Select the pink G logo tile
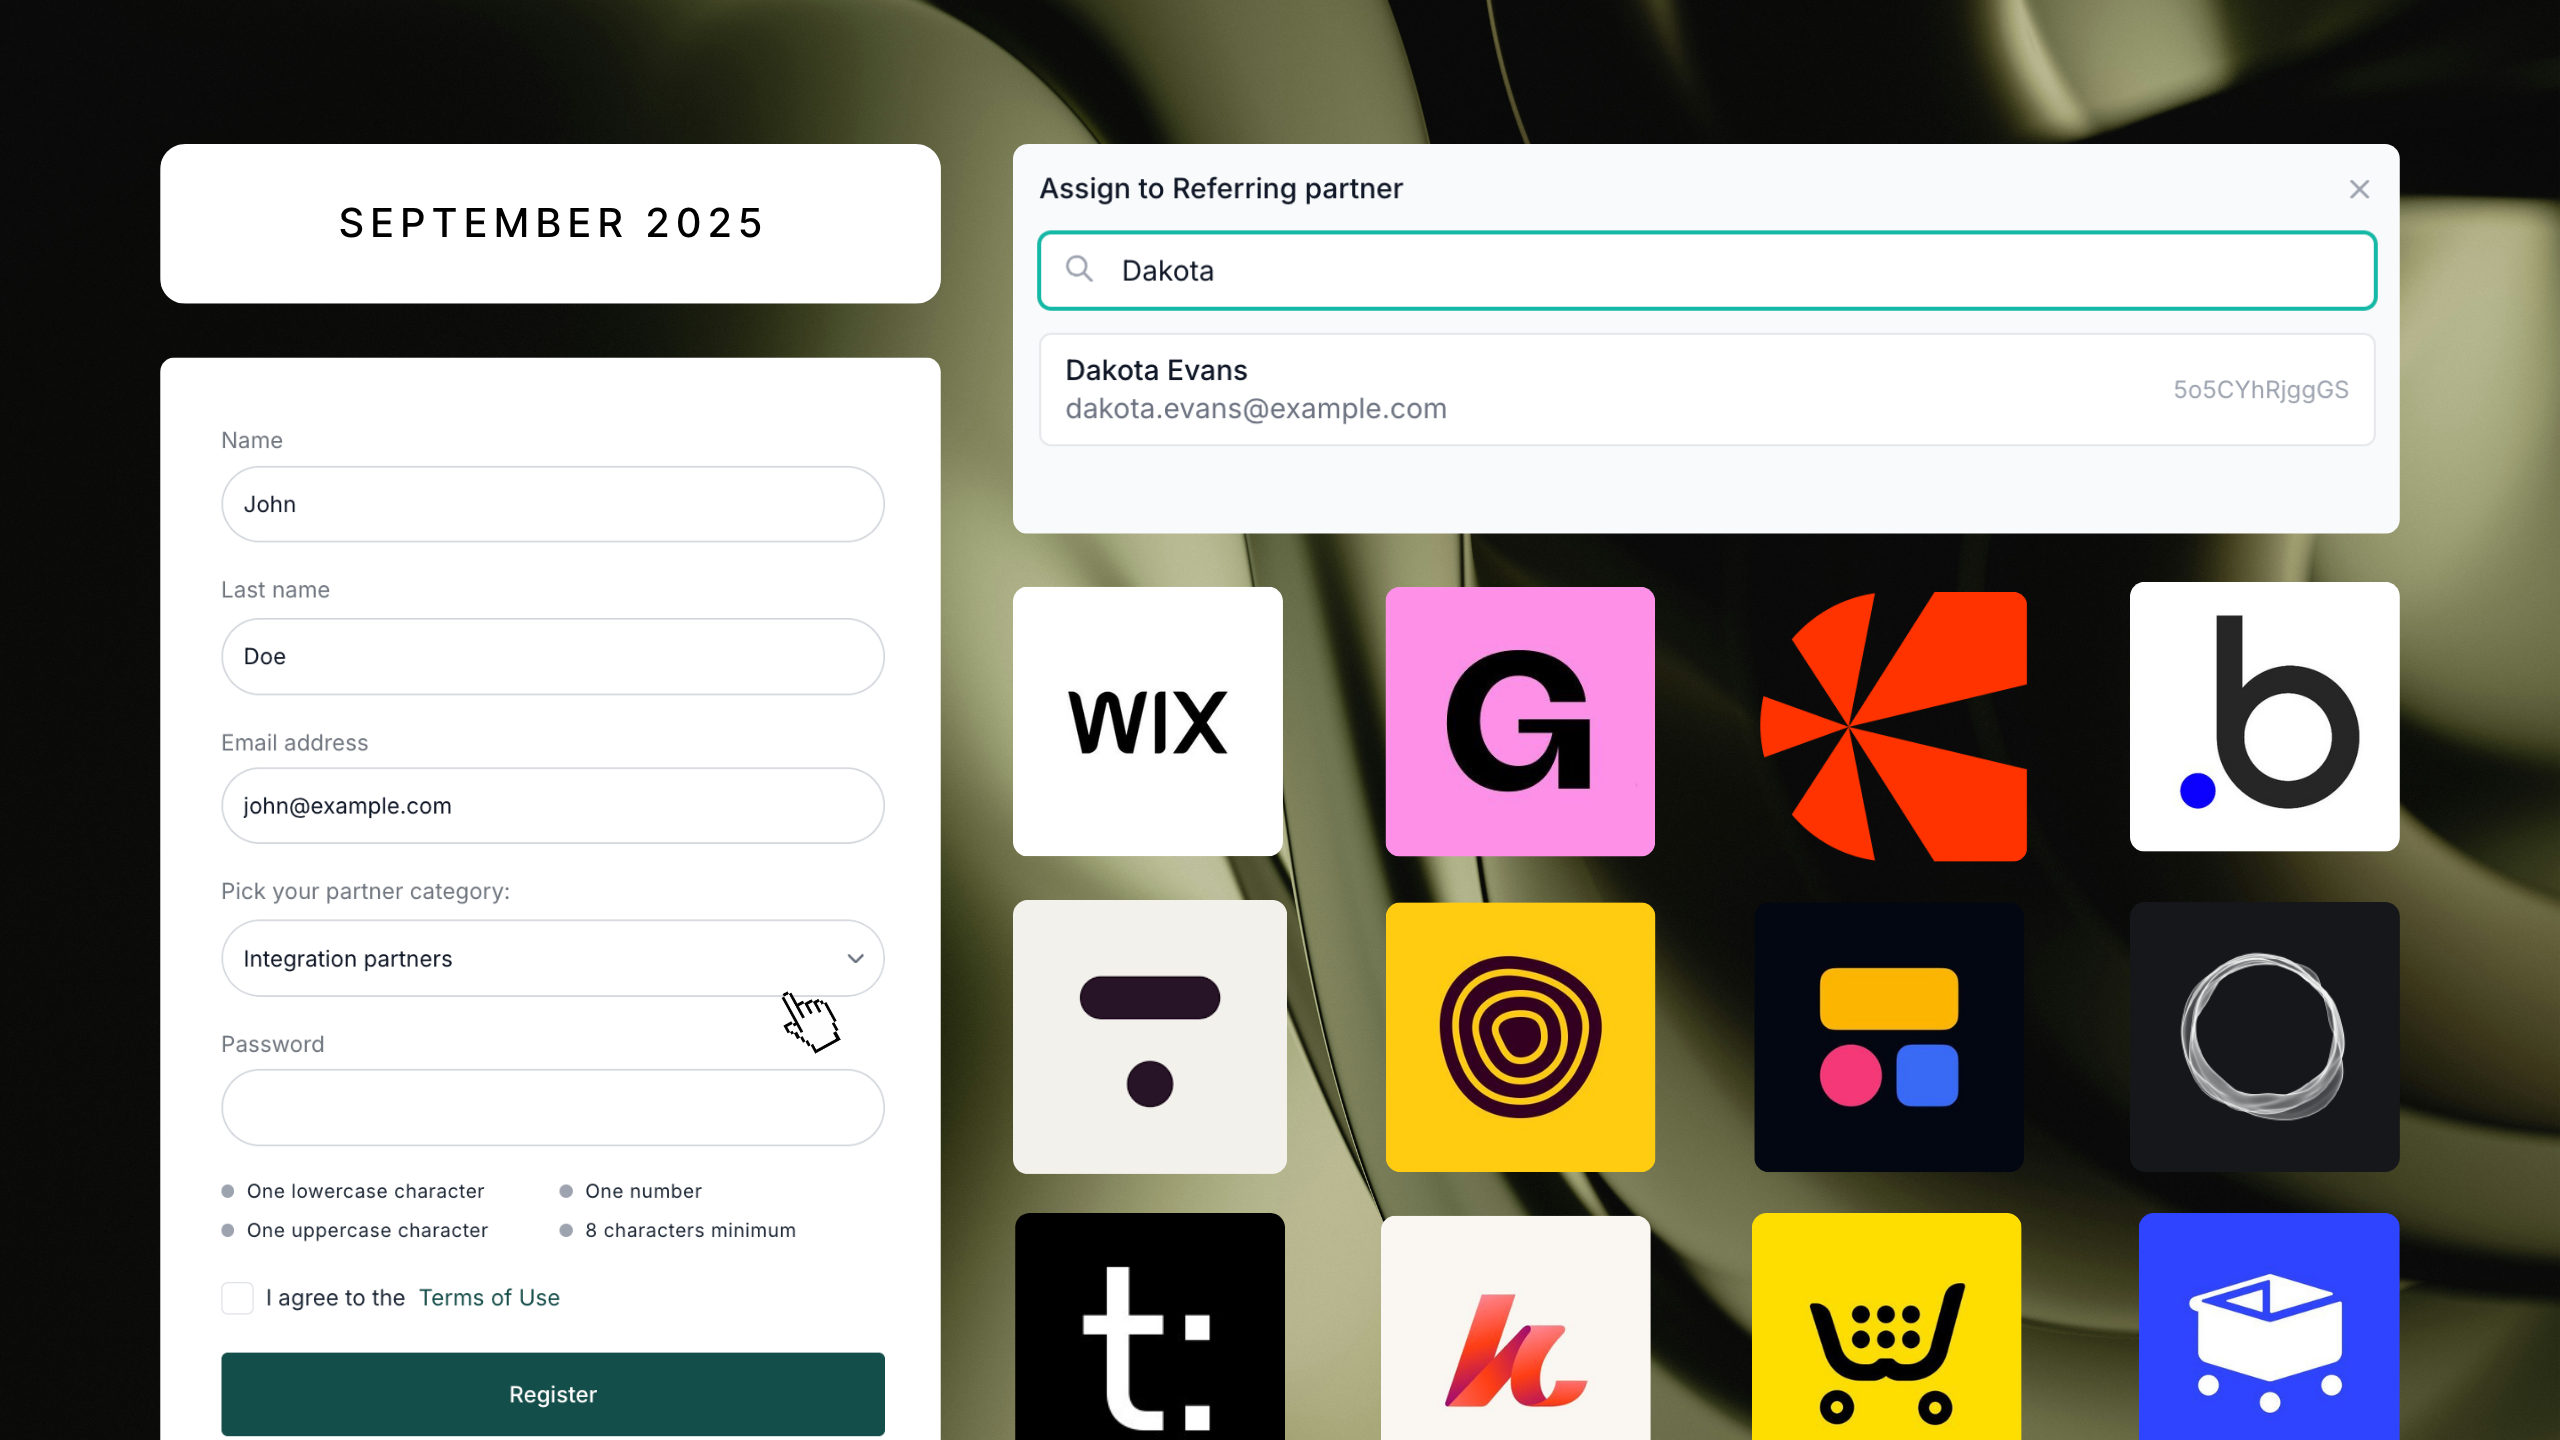This screenshot has height=1440, width=2560. coord(1520,721)
